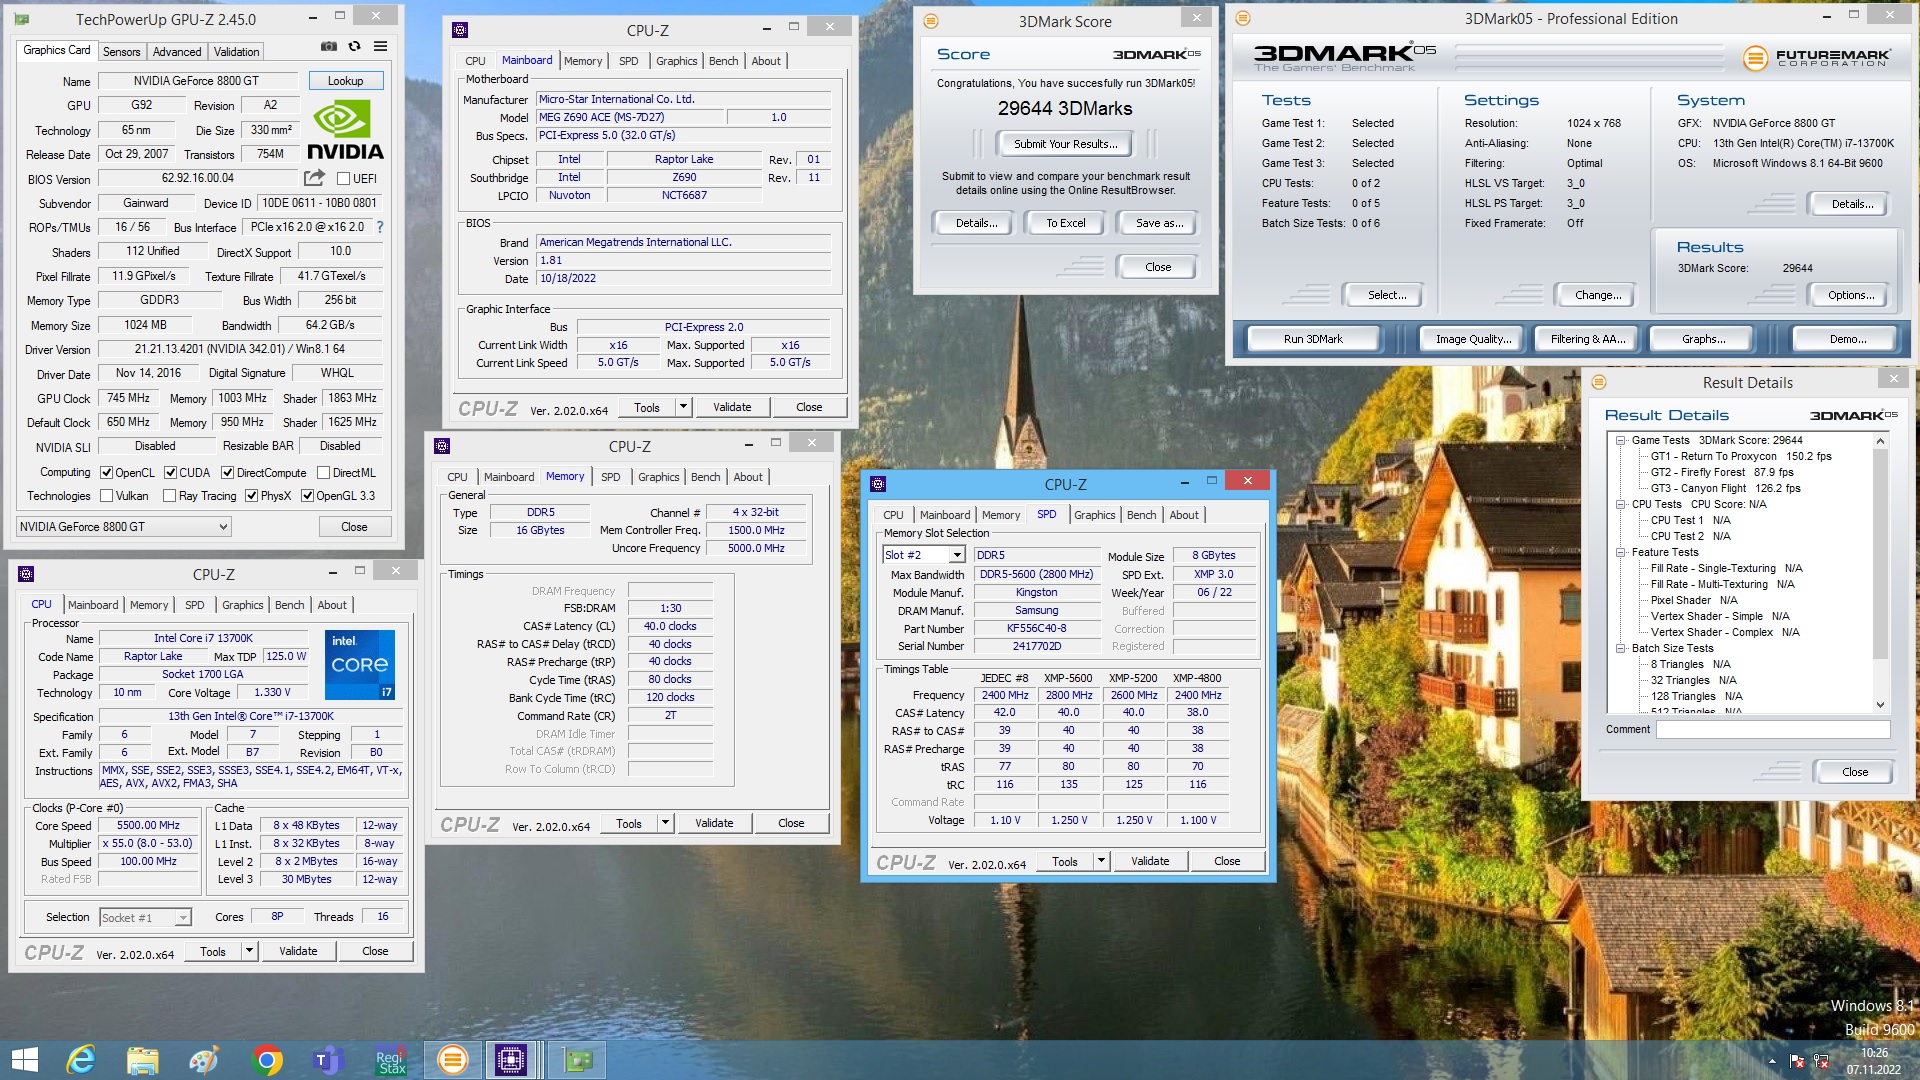
Task: Click the Result Details scrollbar down arrow
Action: (1880, 704)
